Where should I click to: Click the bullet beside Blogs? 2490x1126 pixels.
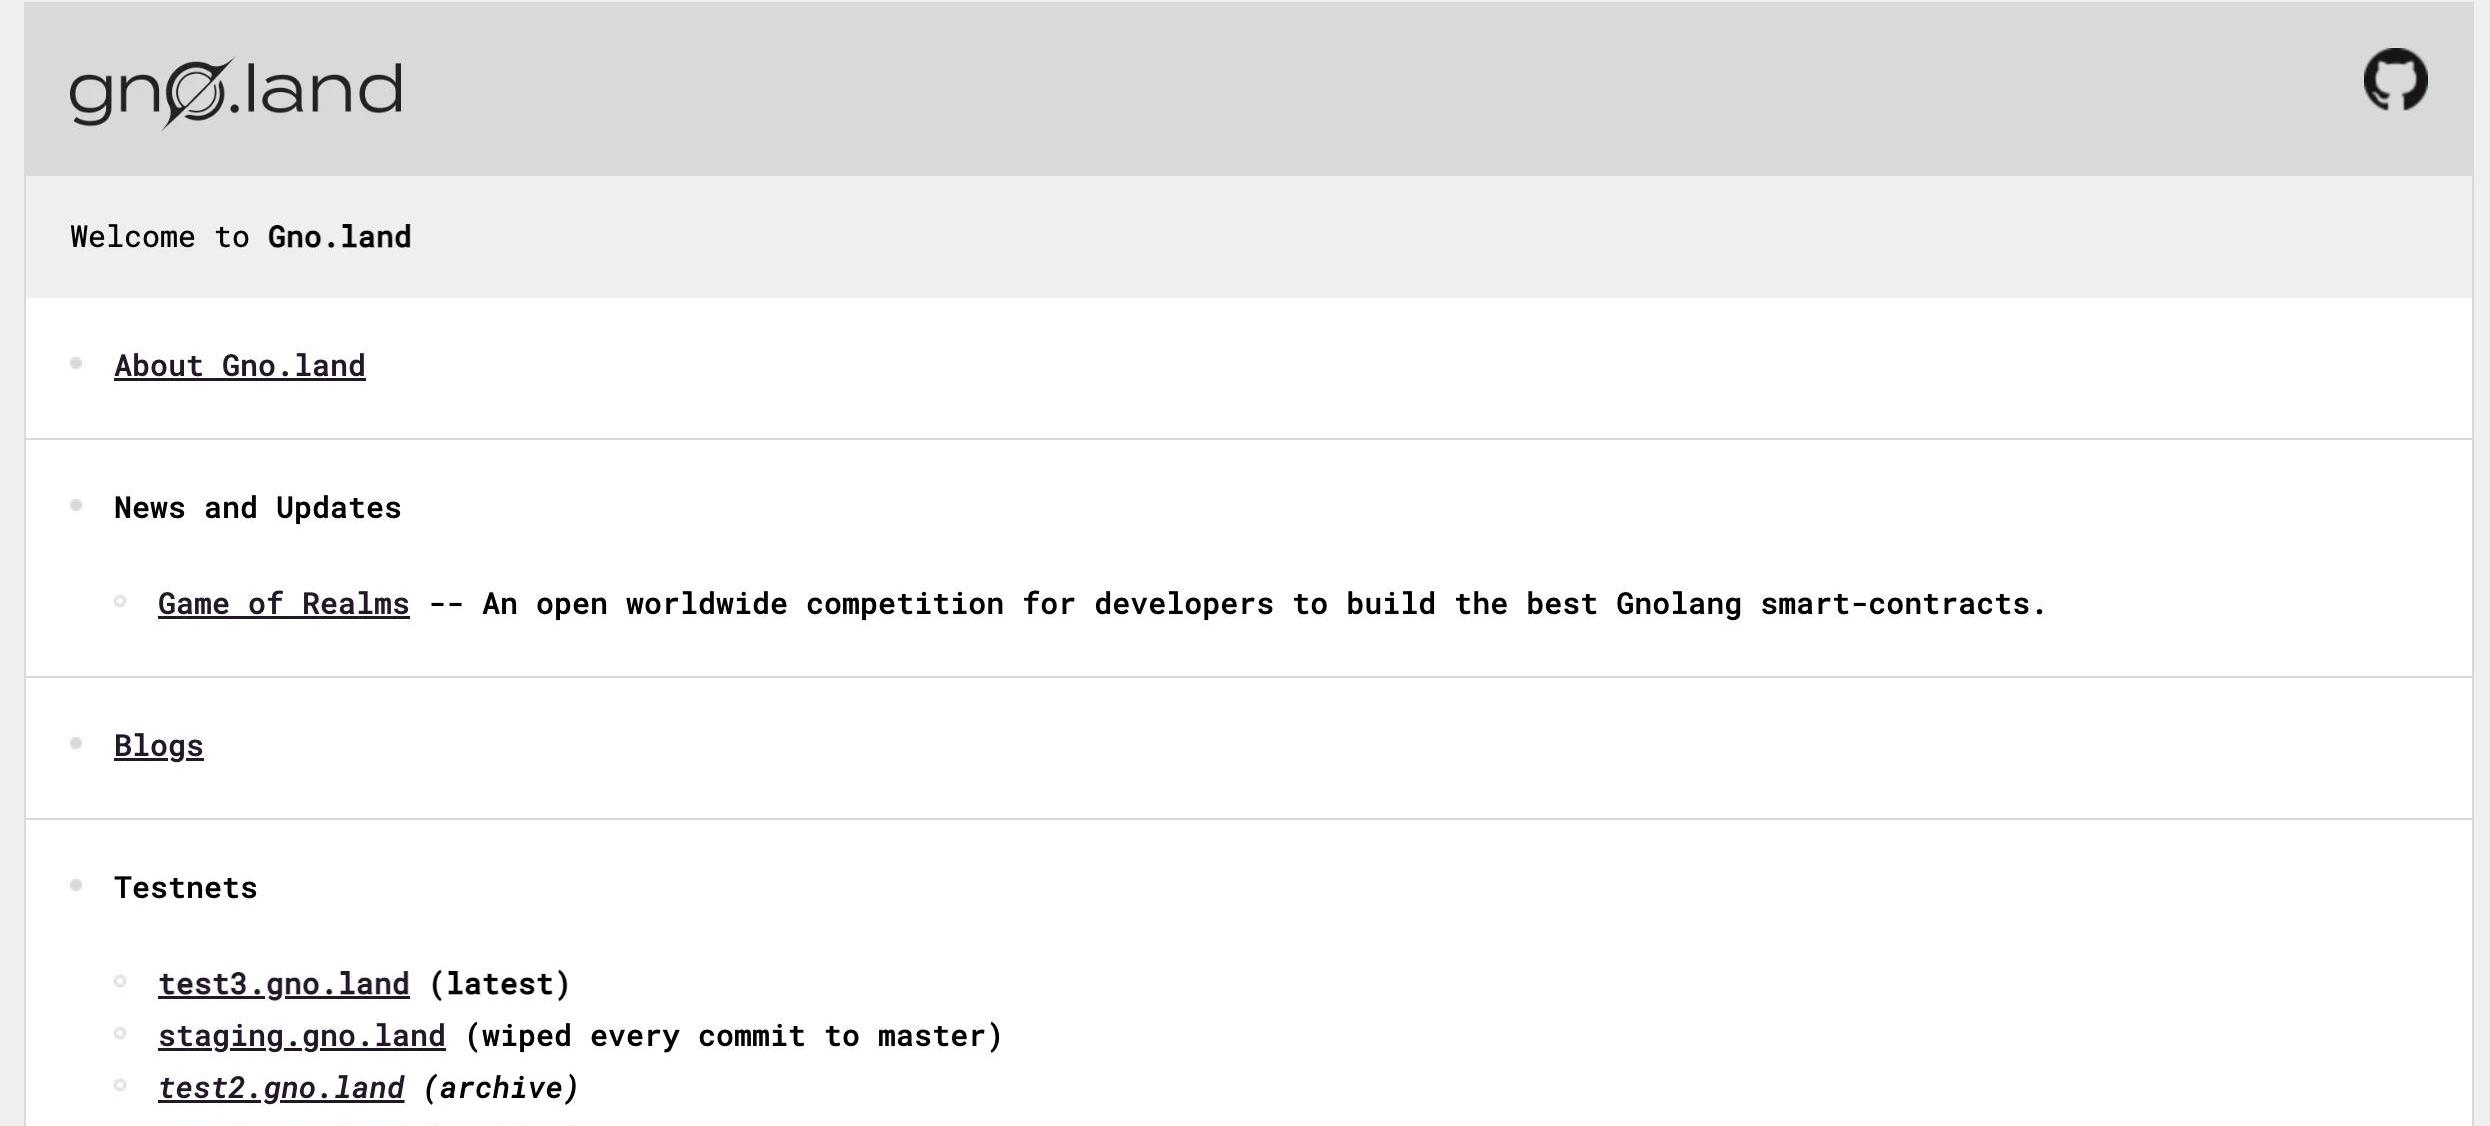(76, 743)
